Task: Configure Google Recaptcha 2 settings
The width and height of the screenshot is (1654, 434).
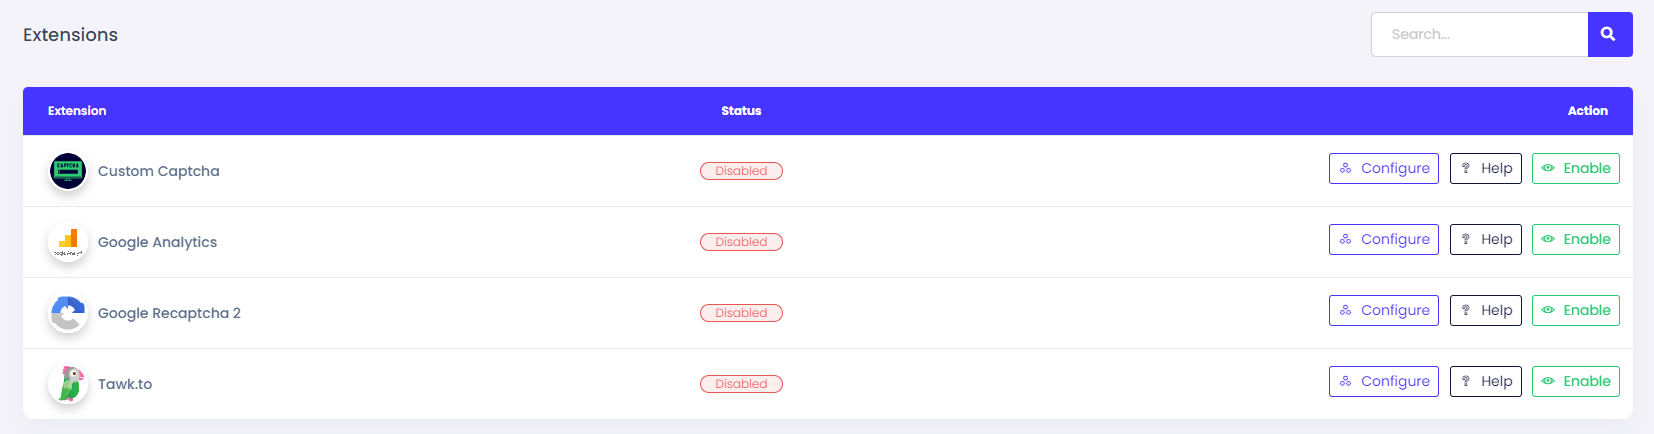Action: 1383,311
